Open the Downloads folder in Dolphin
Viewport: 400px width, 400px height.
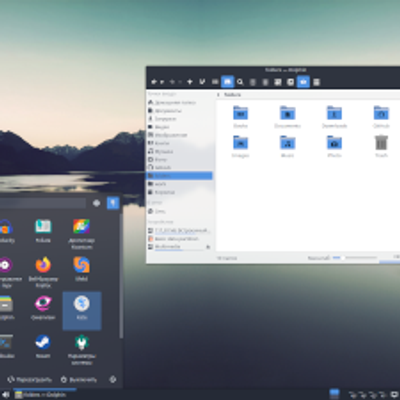(334, 117)
